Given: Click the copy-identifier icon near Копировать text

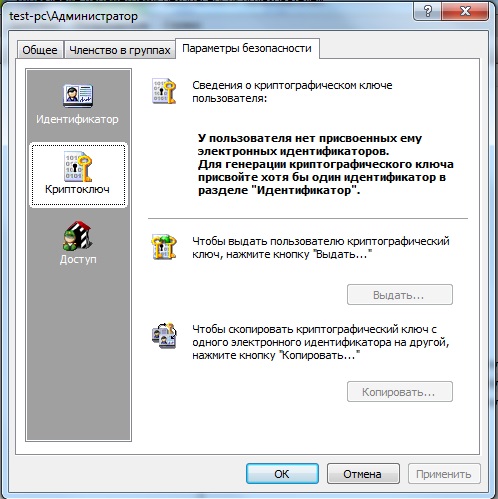Looking at the screenshot, I should pyautogui.click(x=164, y=336).
